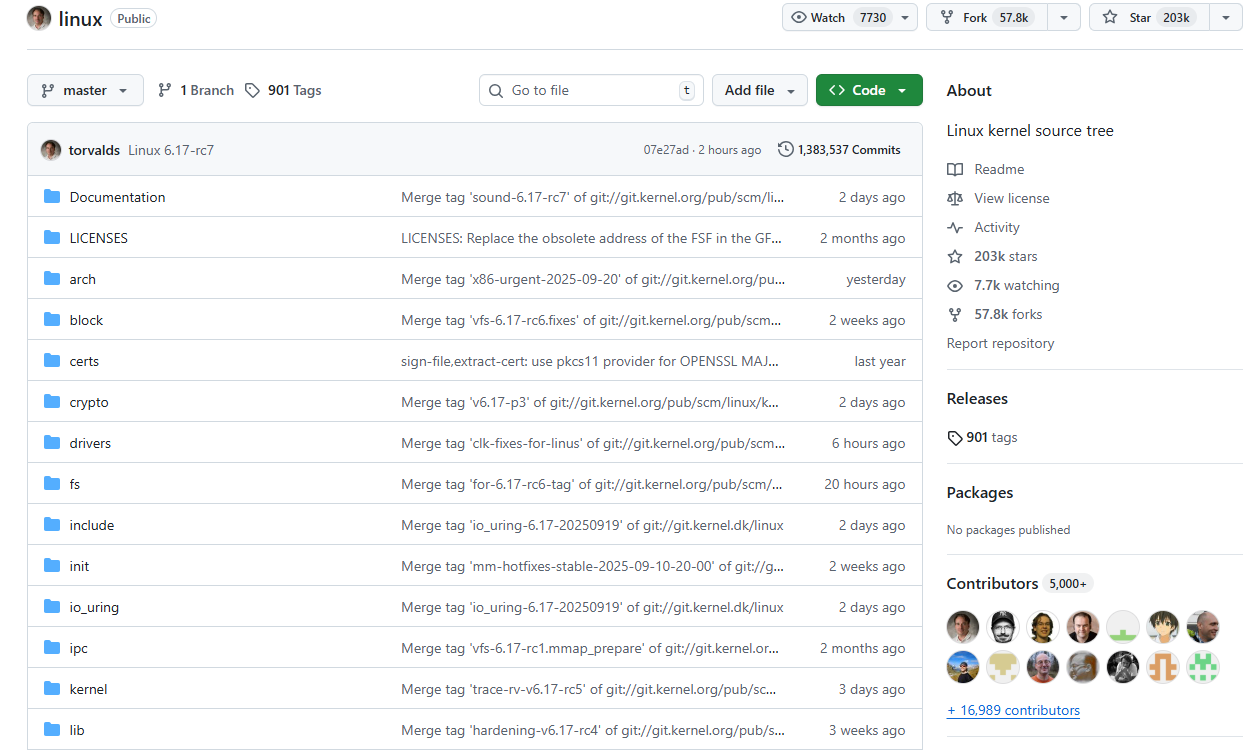Click the first contributor avatar thumbnail
This screenshot has width=1252, height=750.
coord(963,627)
